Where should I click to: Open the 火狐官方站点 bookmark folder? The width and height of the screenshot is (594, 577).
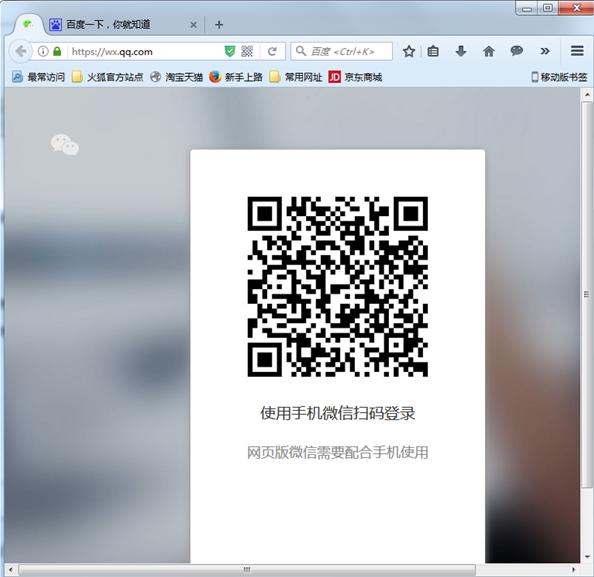108,77
